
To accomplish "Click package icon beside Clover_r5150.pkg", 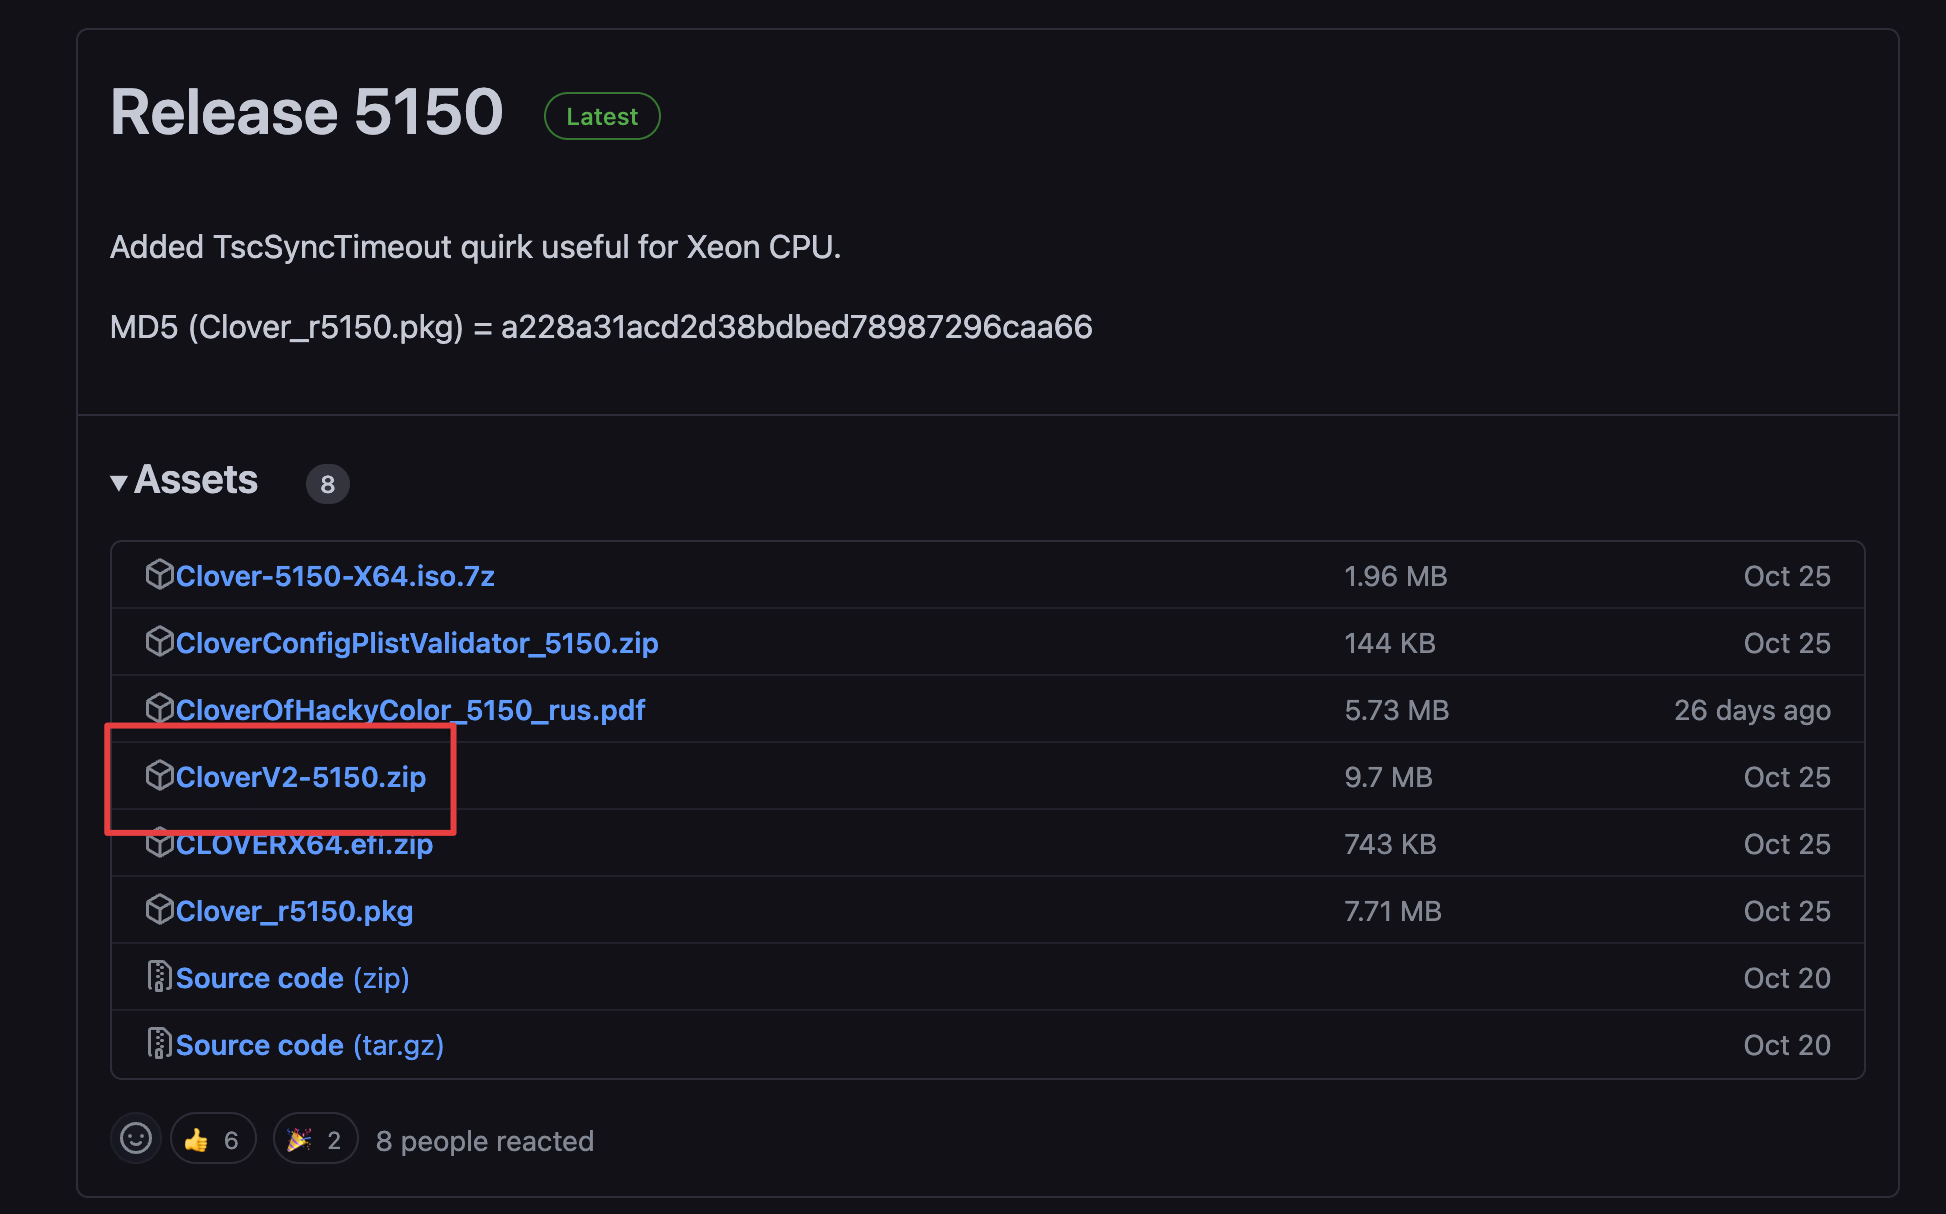I will tap(159, 910).
